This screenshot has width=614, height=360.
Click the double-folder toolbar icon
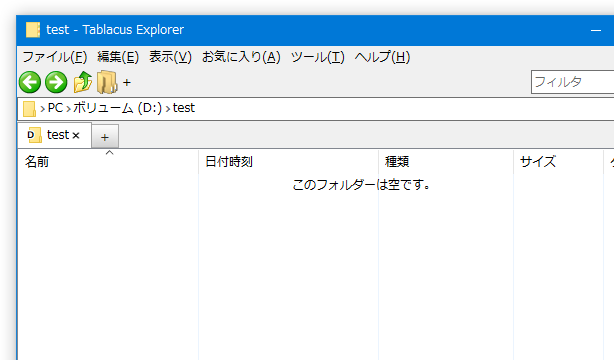(x=107, y=82)
